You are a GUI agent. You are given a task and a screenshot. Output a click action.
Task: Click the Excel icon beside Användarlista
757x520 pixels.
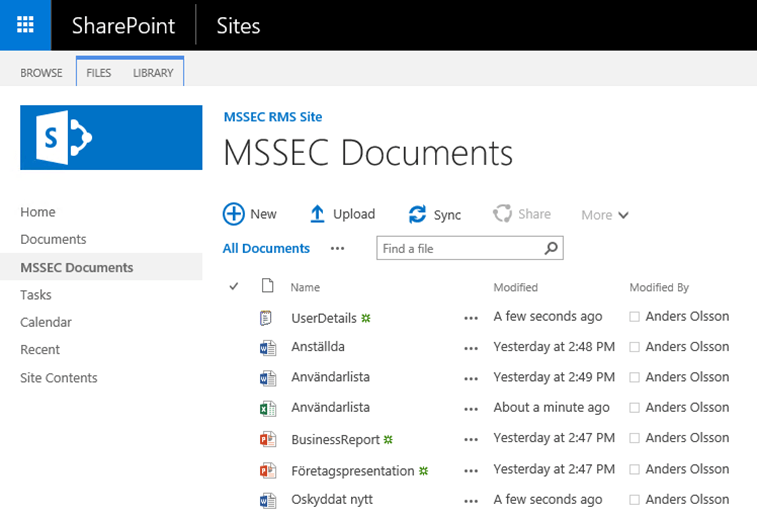[267, 408]
